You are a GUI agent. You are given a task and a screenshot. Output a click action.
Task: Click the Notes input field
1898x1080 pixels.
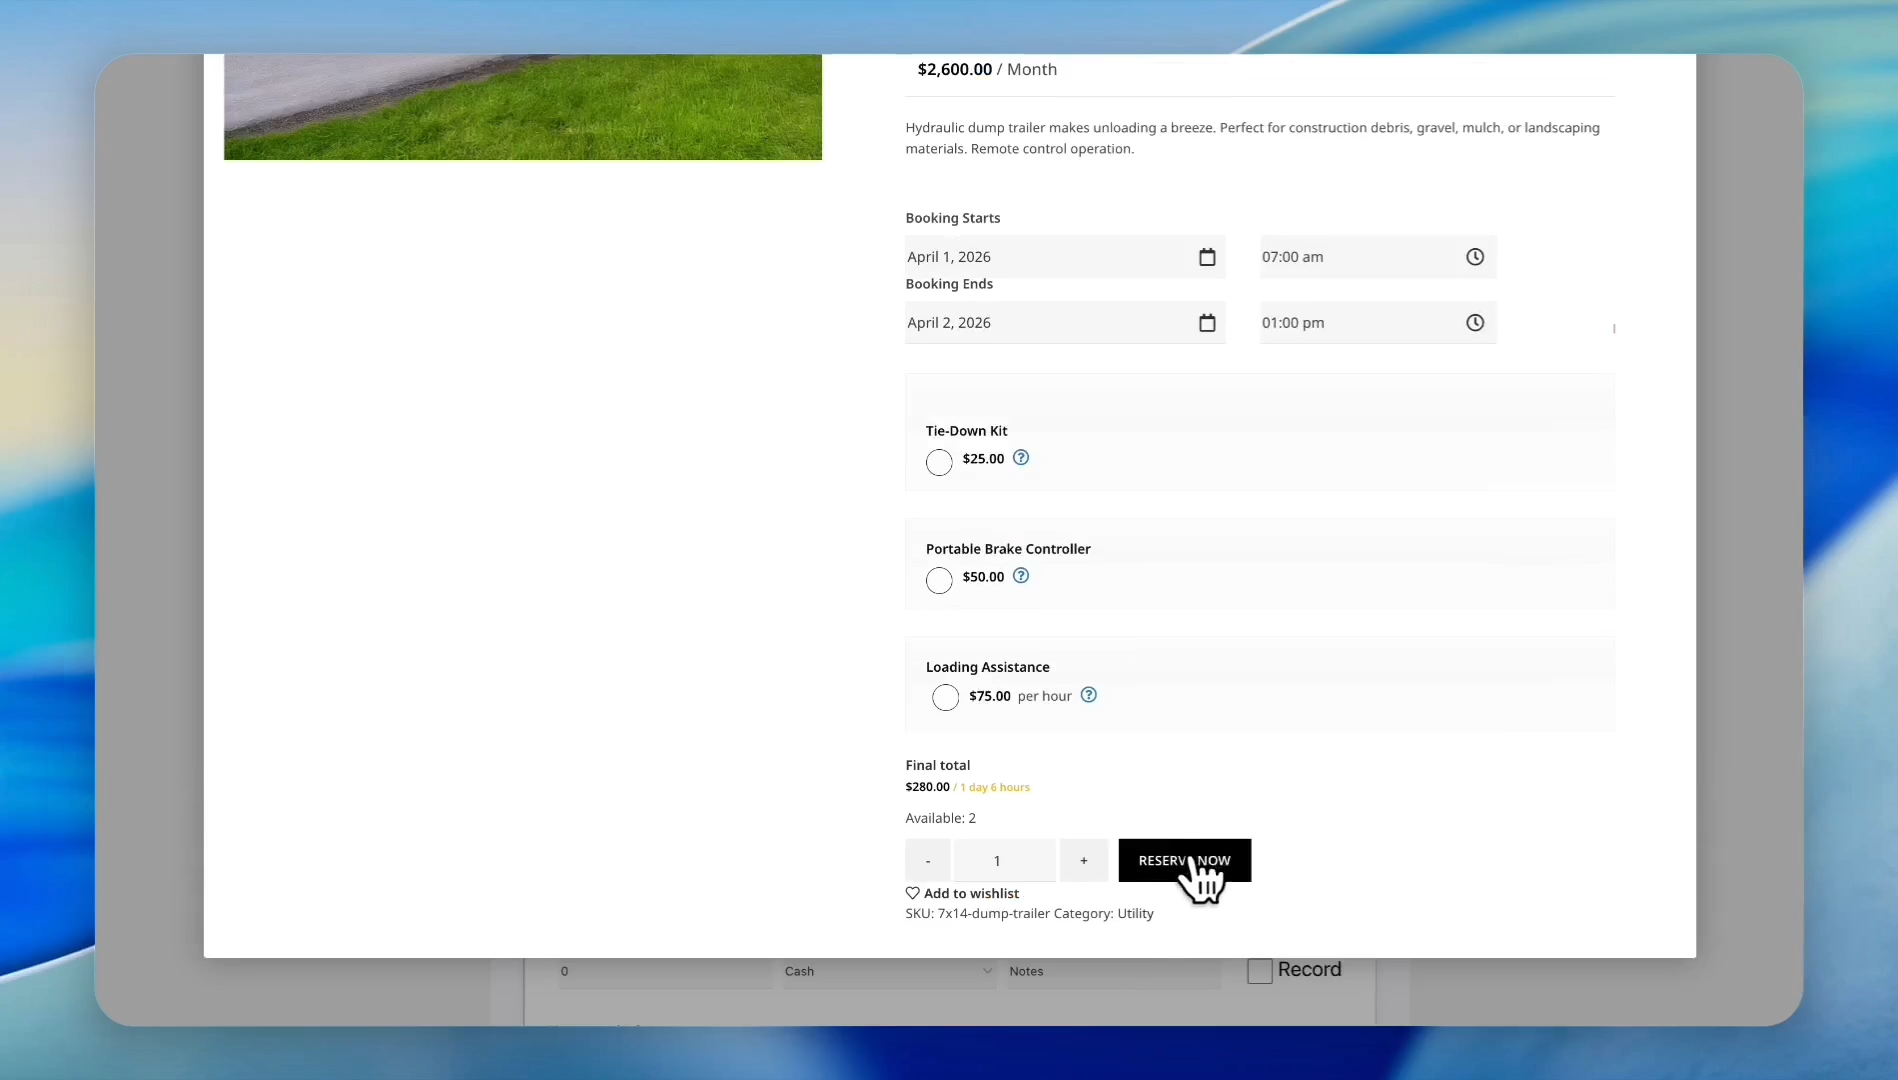(1112, 971)
